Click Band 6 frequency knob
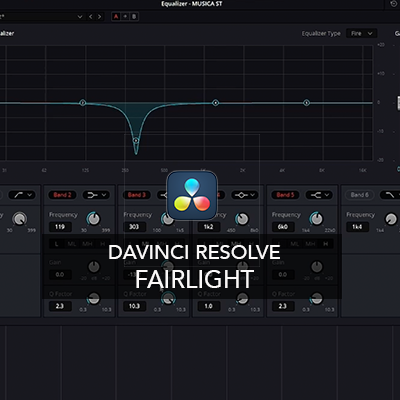Screen dimensions: 400x400 (391, 219)
